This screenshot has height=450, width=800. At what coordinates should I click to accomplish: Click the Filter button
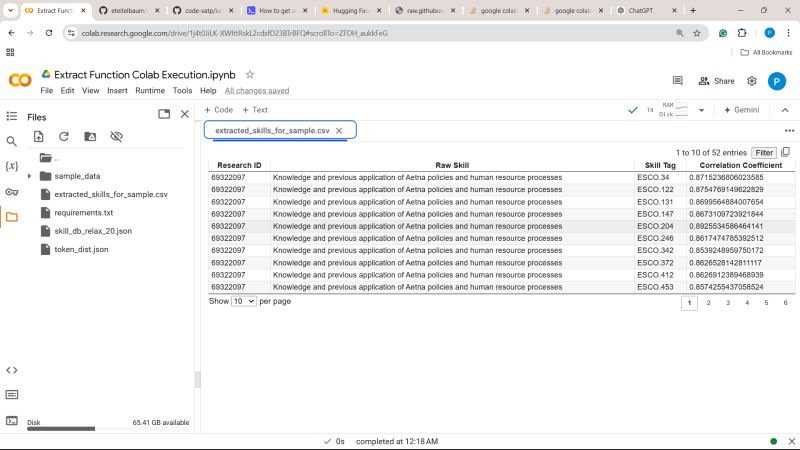(x=764, y=153)
